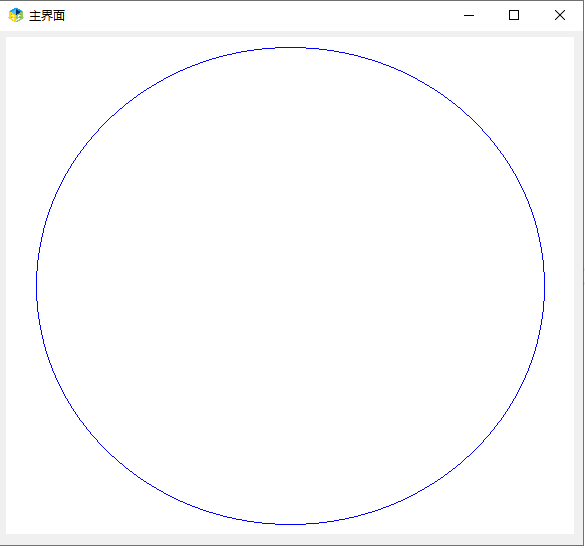Click the lower-left arc of the blue circle
Image resolution: width=585 pixels, height=548 pixels.
click(111, 455)
